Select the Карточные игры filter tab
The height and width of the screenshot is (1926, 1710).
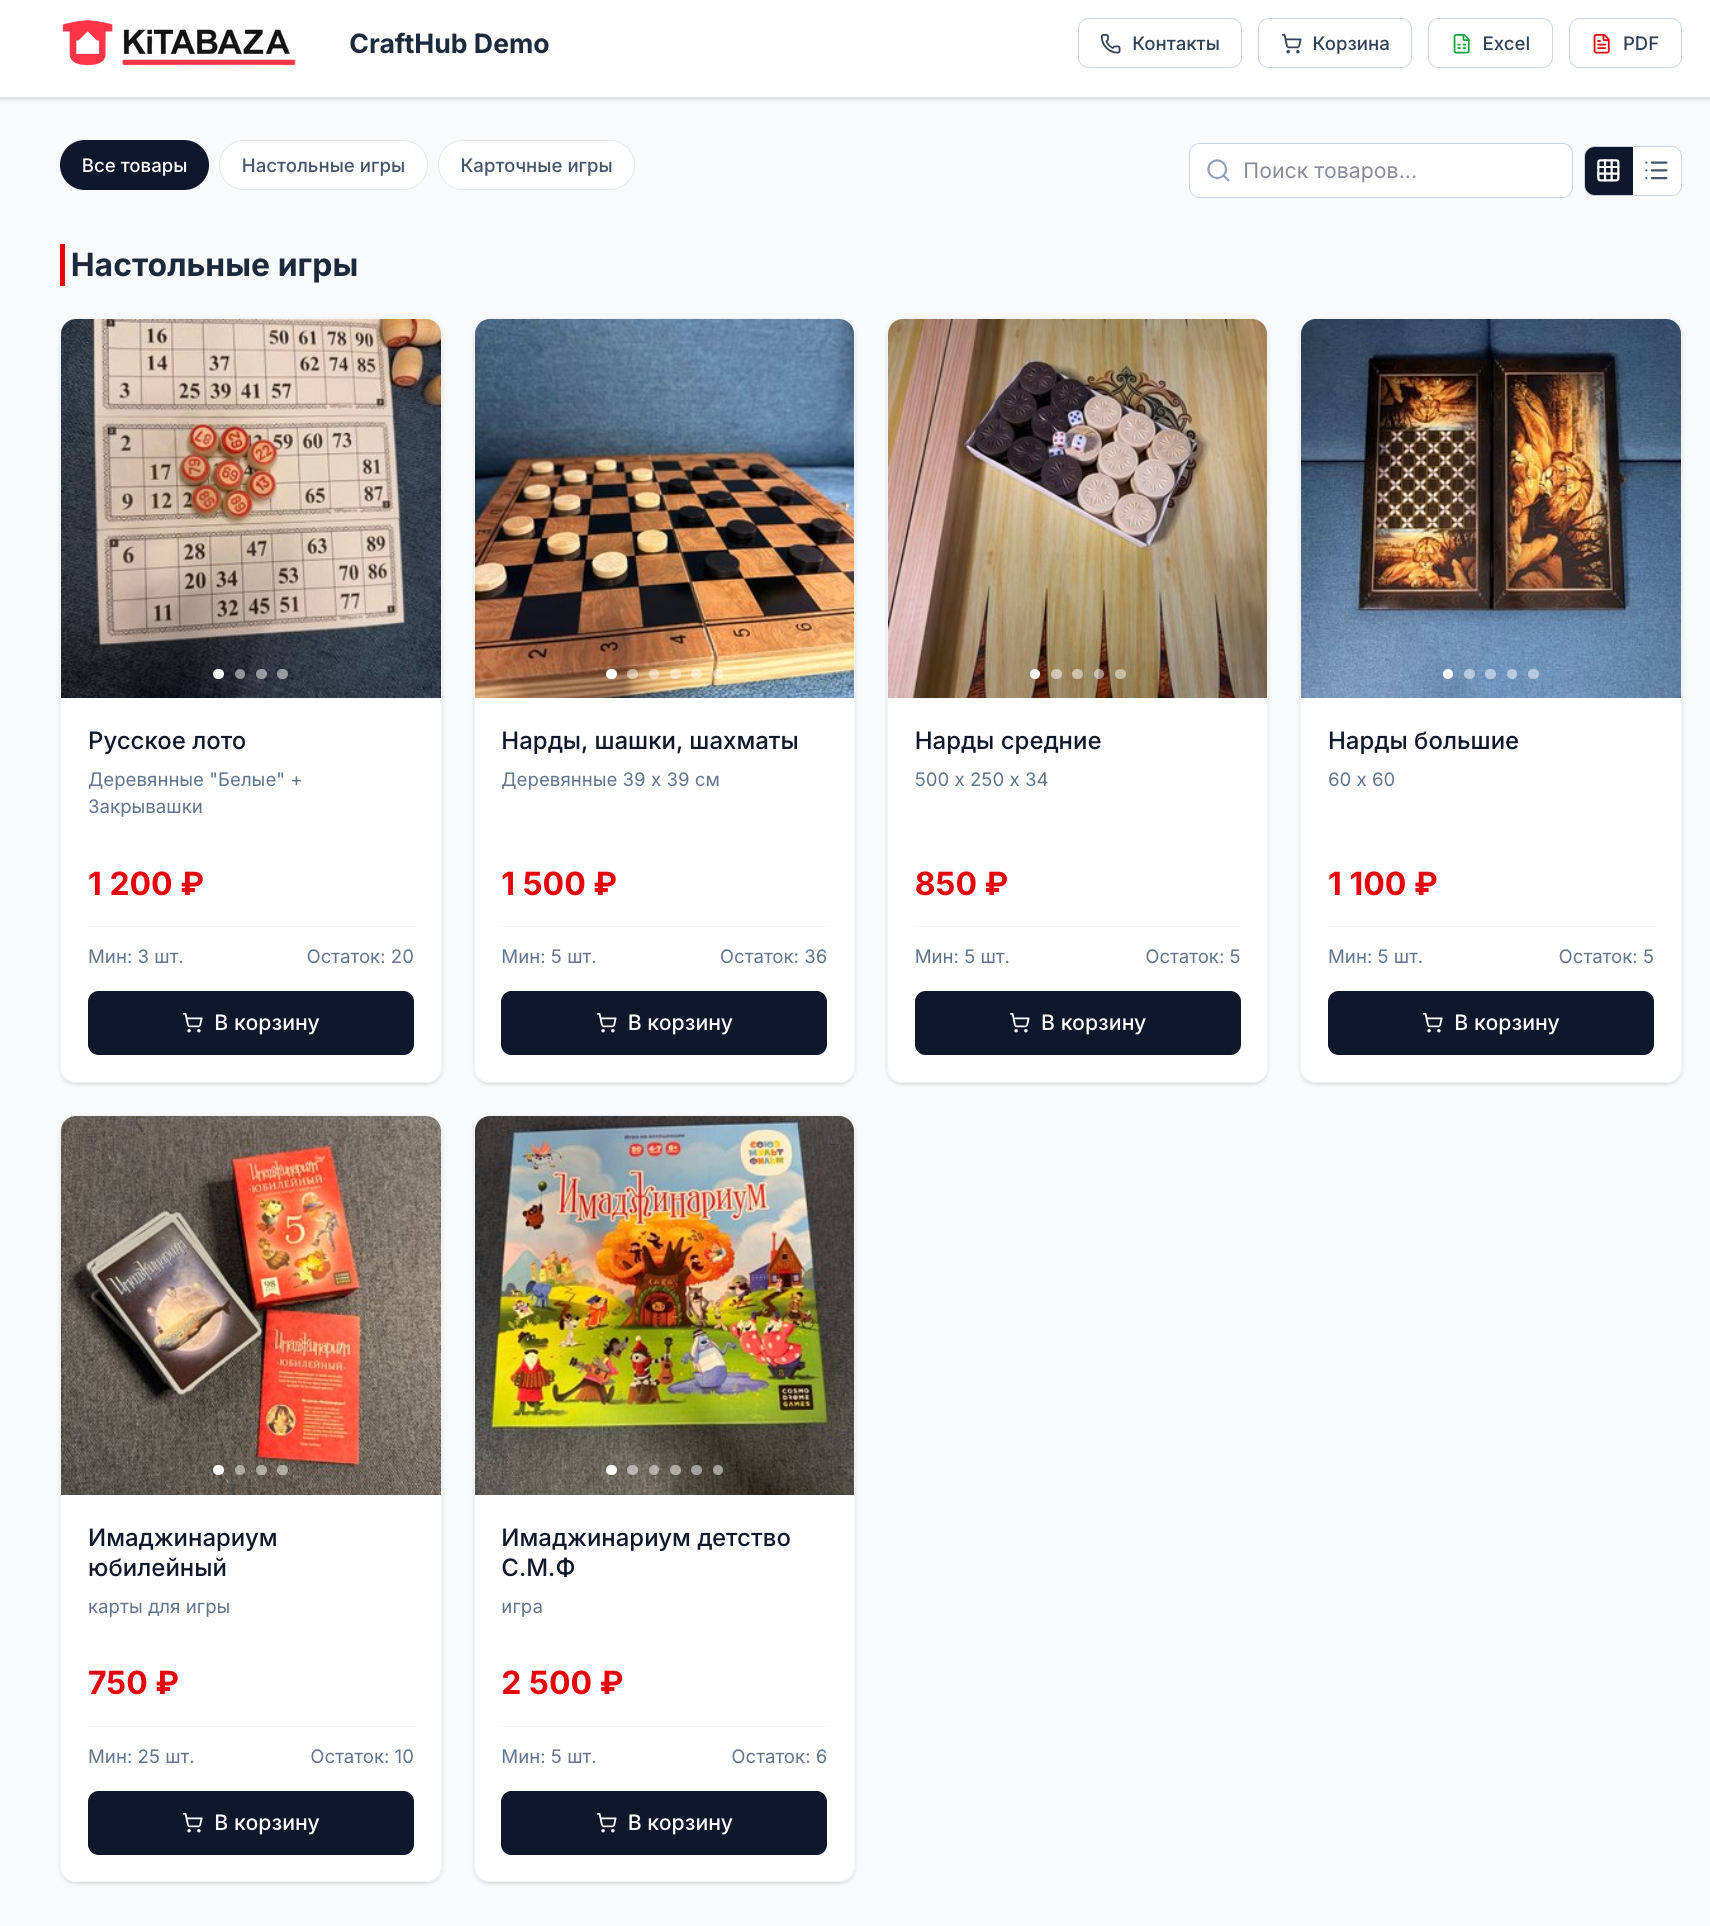tap(536, 165)
